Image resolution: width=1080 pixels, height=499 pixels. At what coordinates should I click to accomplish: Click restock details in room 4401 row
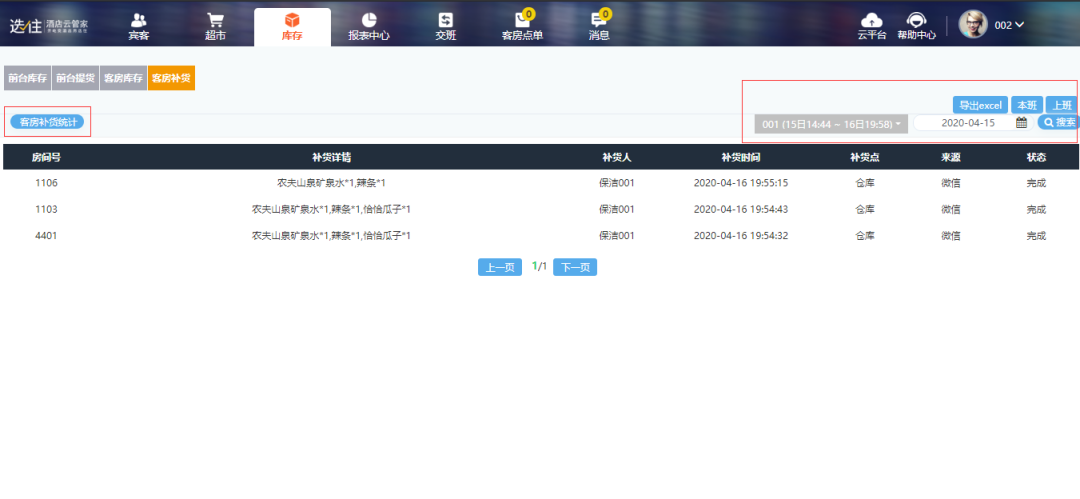(331, 236)
